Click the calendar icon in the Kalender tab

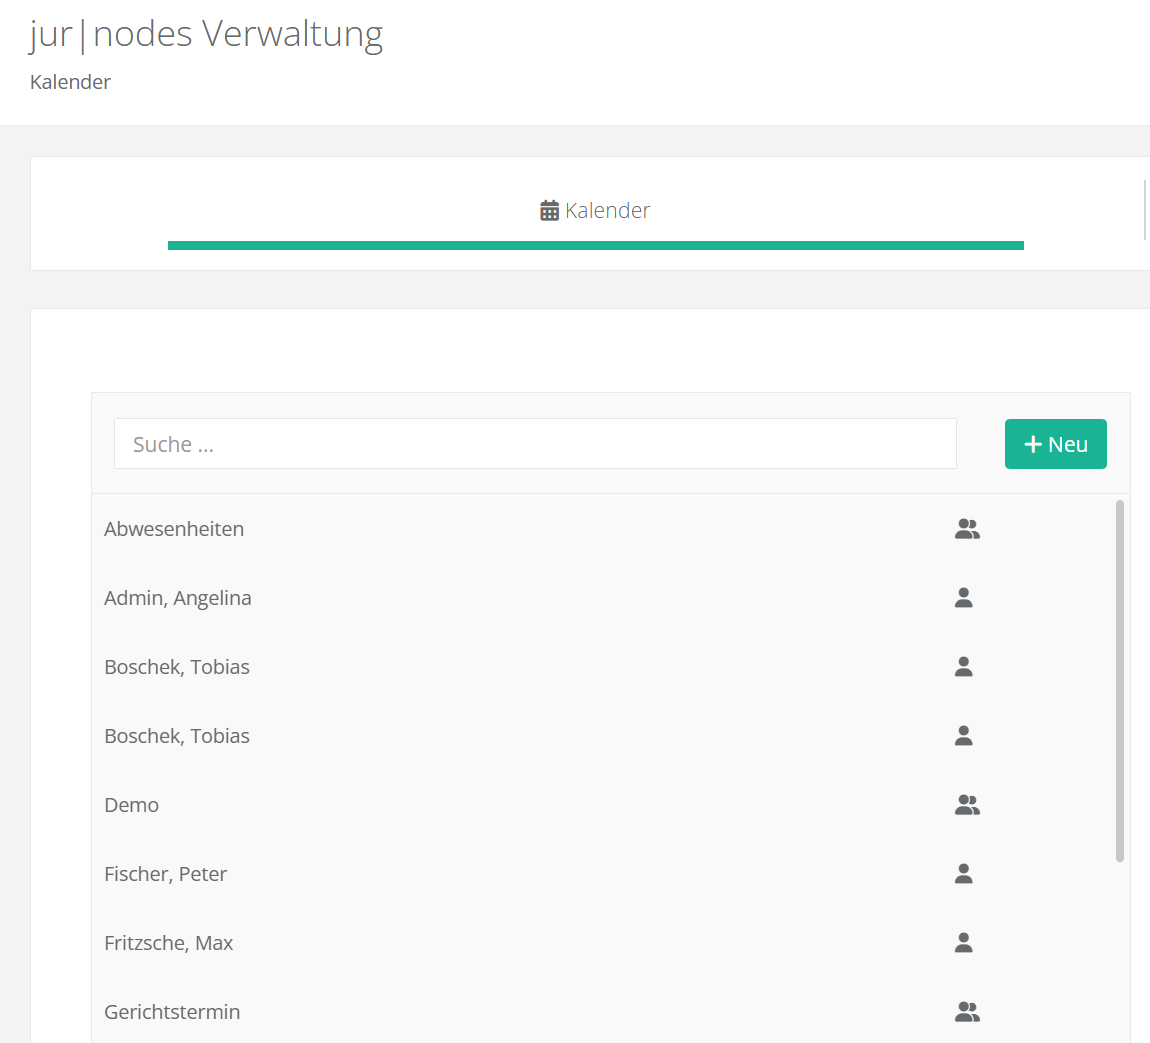click(549, 211)
